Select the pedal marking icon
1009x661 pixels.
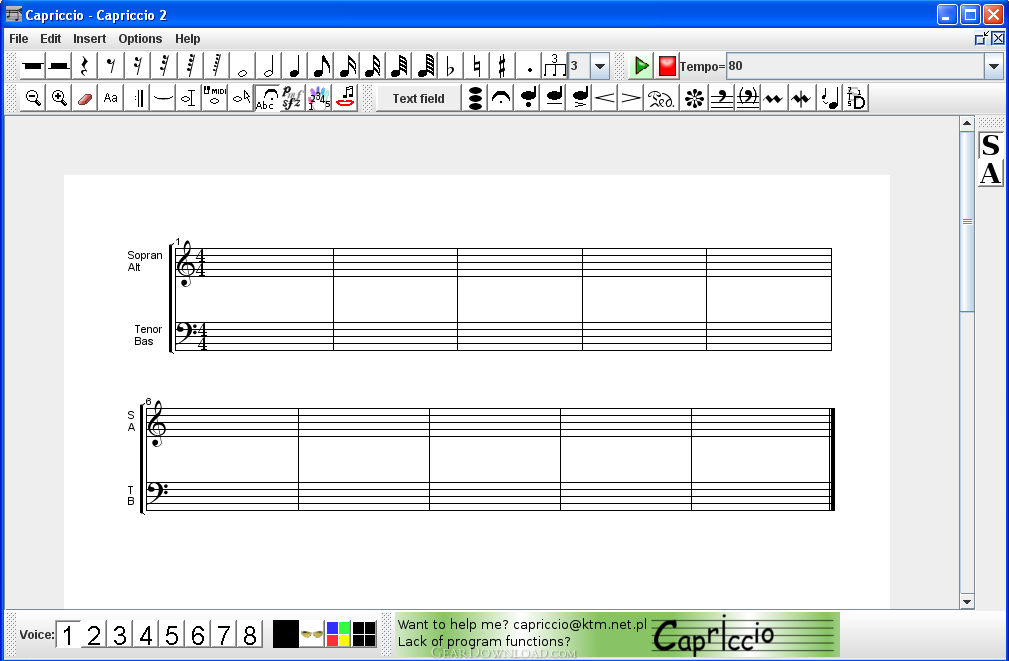point(661,98)
